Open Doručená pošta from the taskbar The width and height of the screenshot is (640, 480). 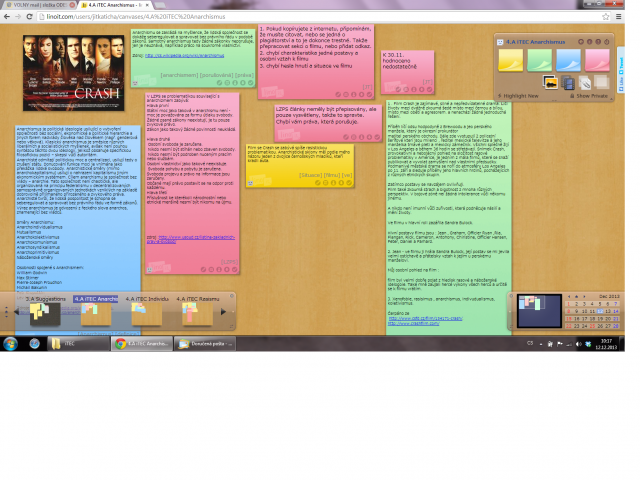(205, 344)
